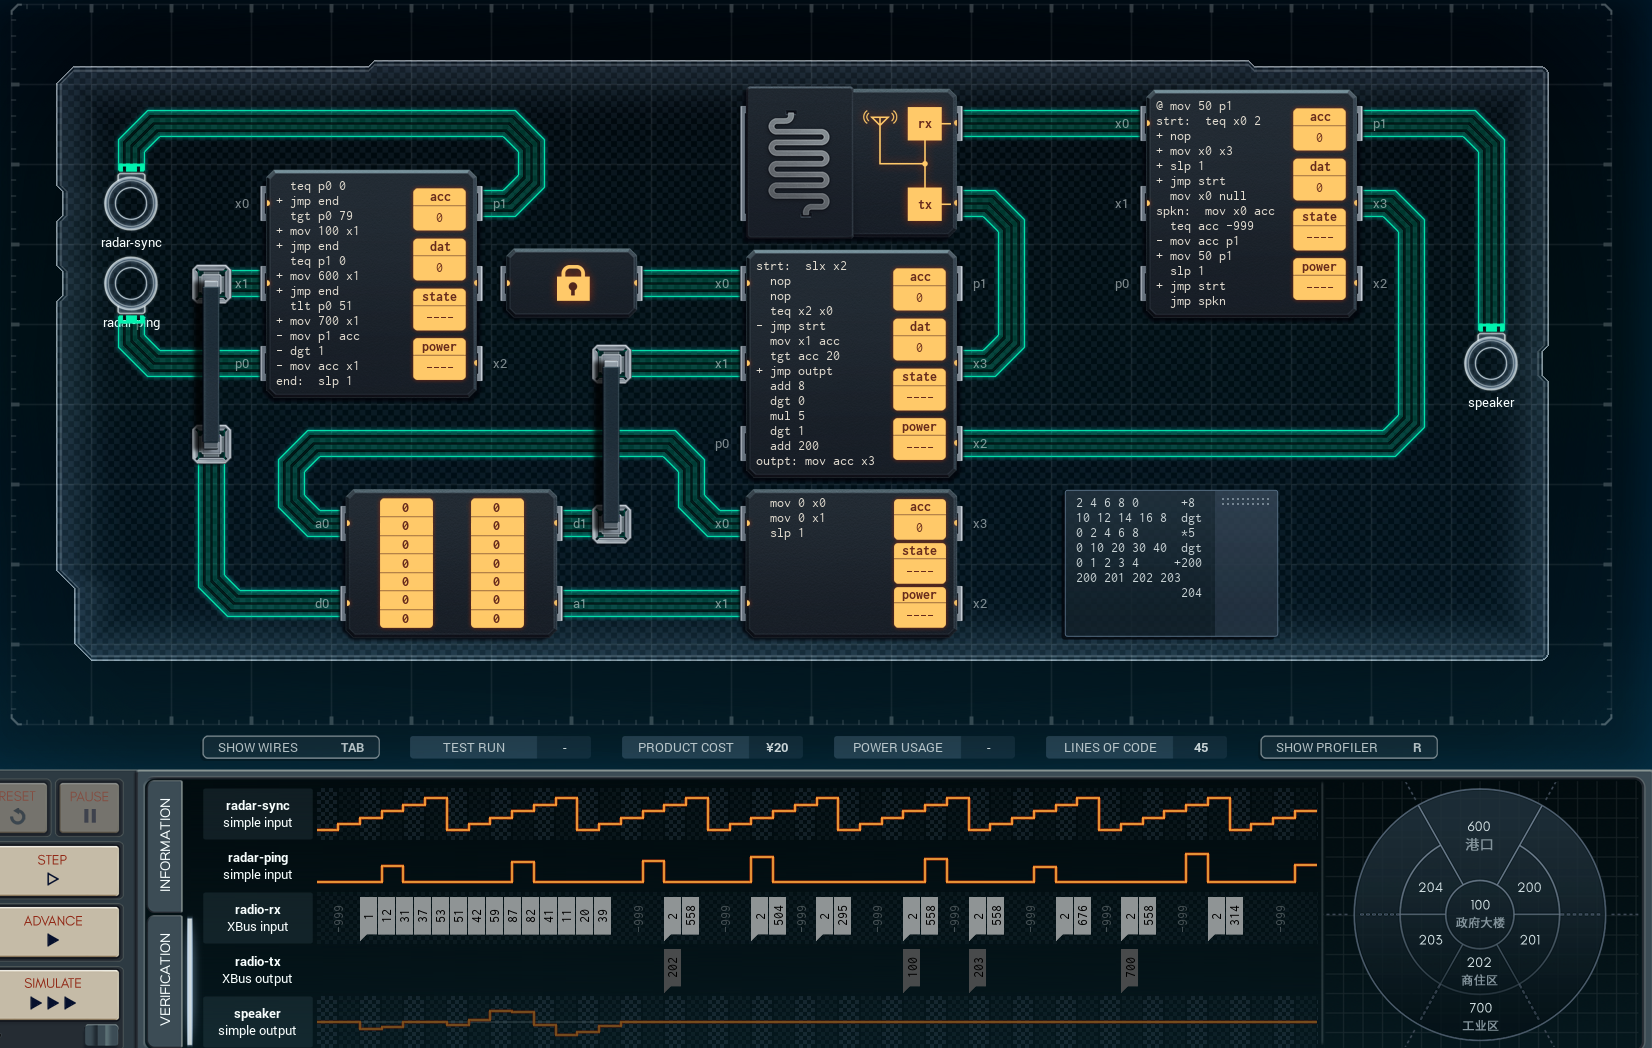Viewport: 1652px width, 1048px height.
Task: Click code line '@ mov 50 p1'
Action: coord(1194,106)
